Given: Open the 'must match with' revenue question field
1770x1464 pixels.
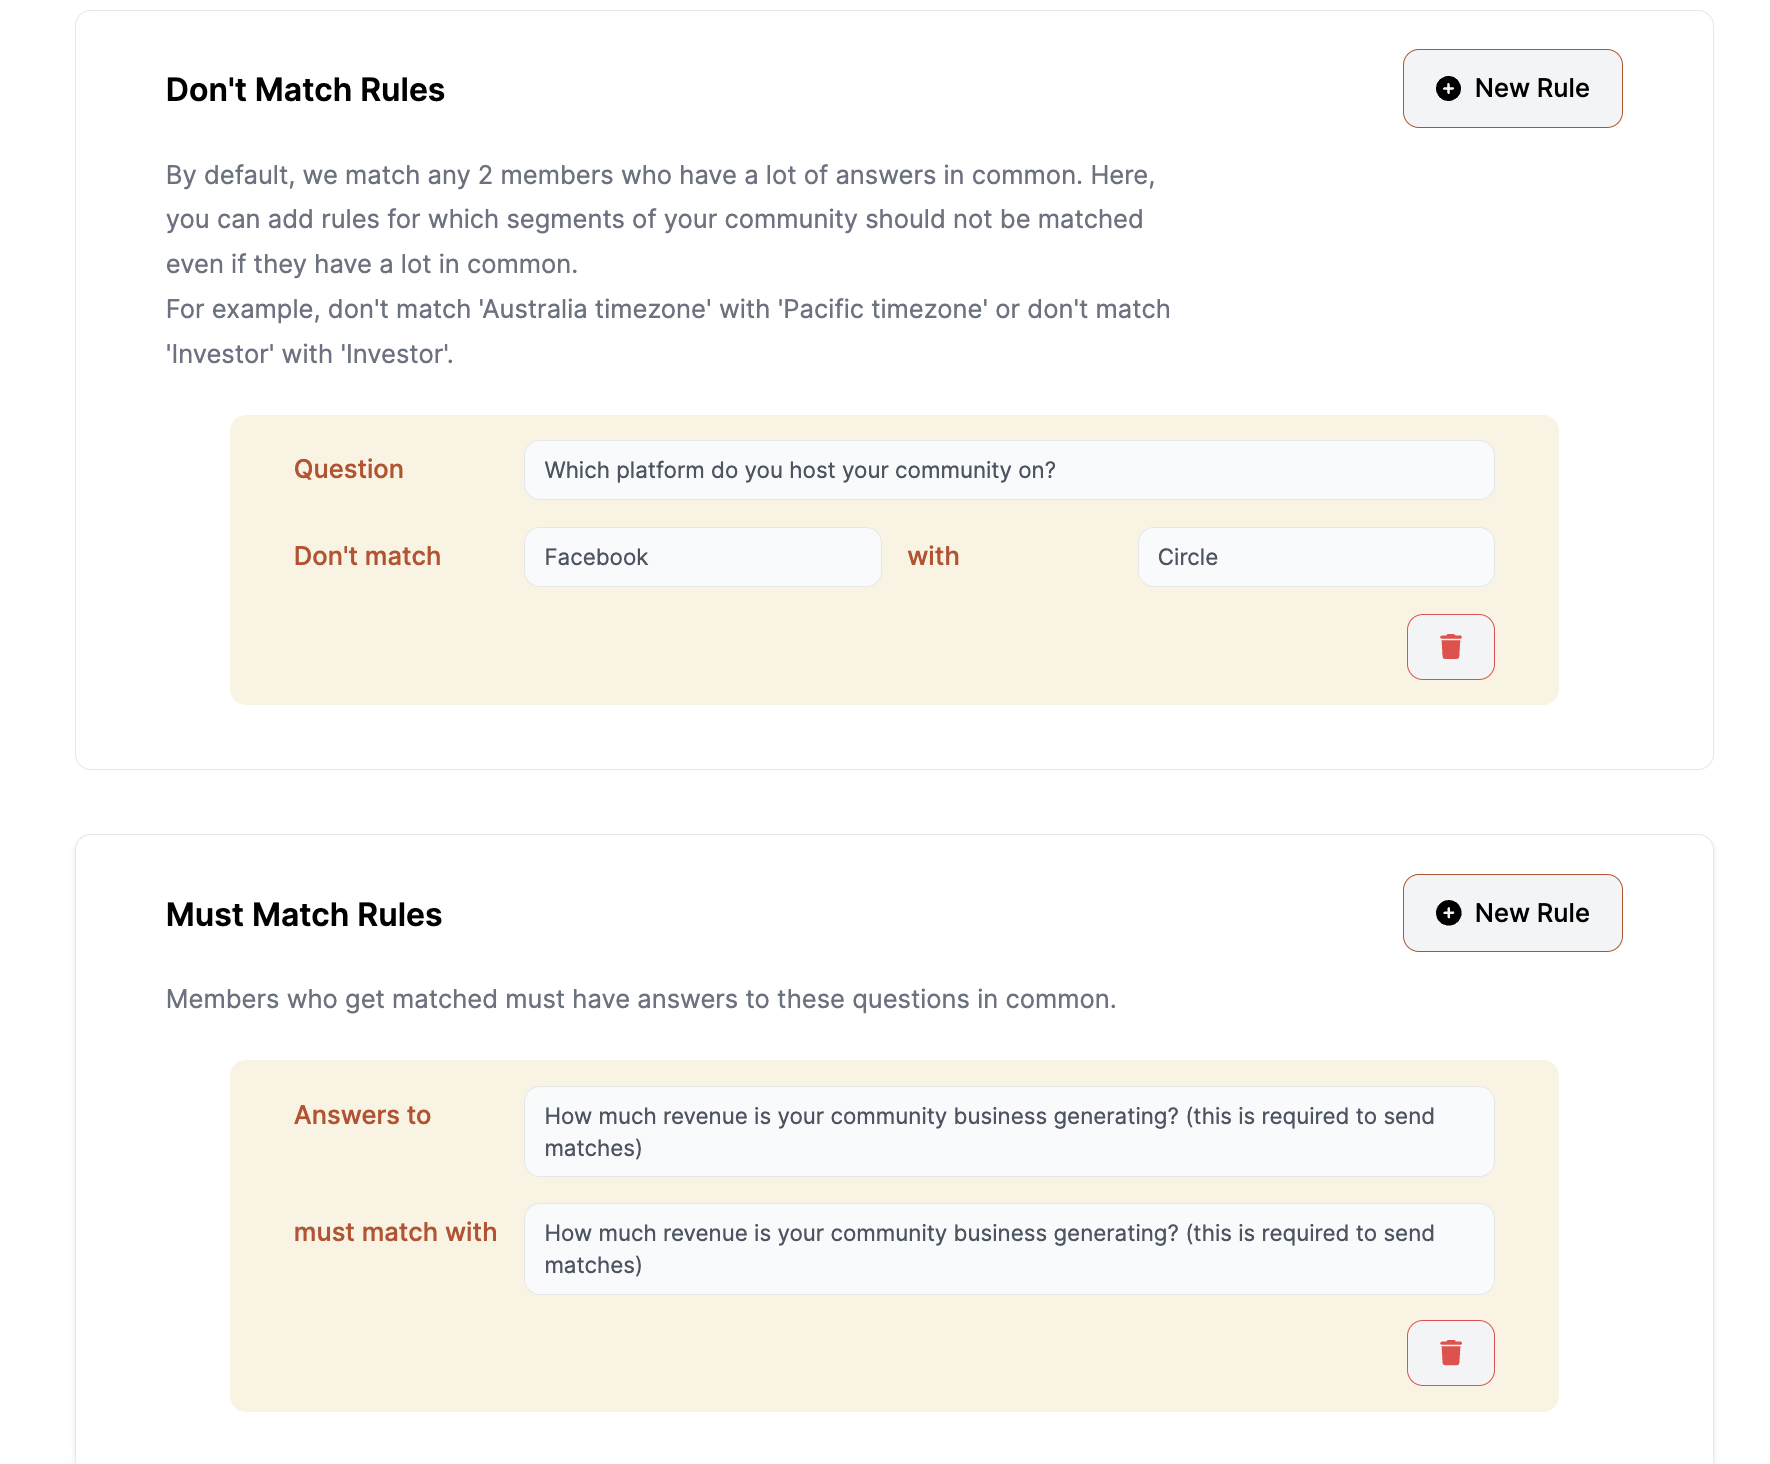Looking at the screenshot, I should click(x=1009, y=1249).
